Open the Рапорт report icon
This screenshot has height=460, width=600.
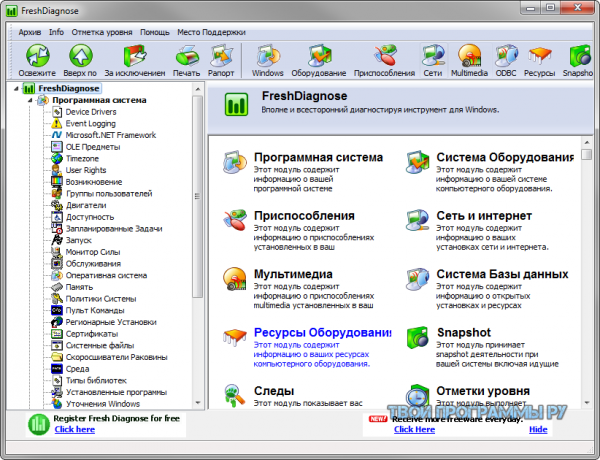point(221,56)
